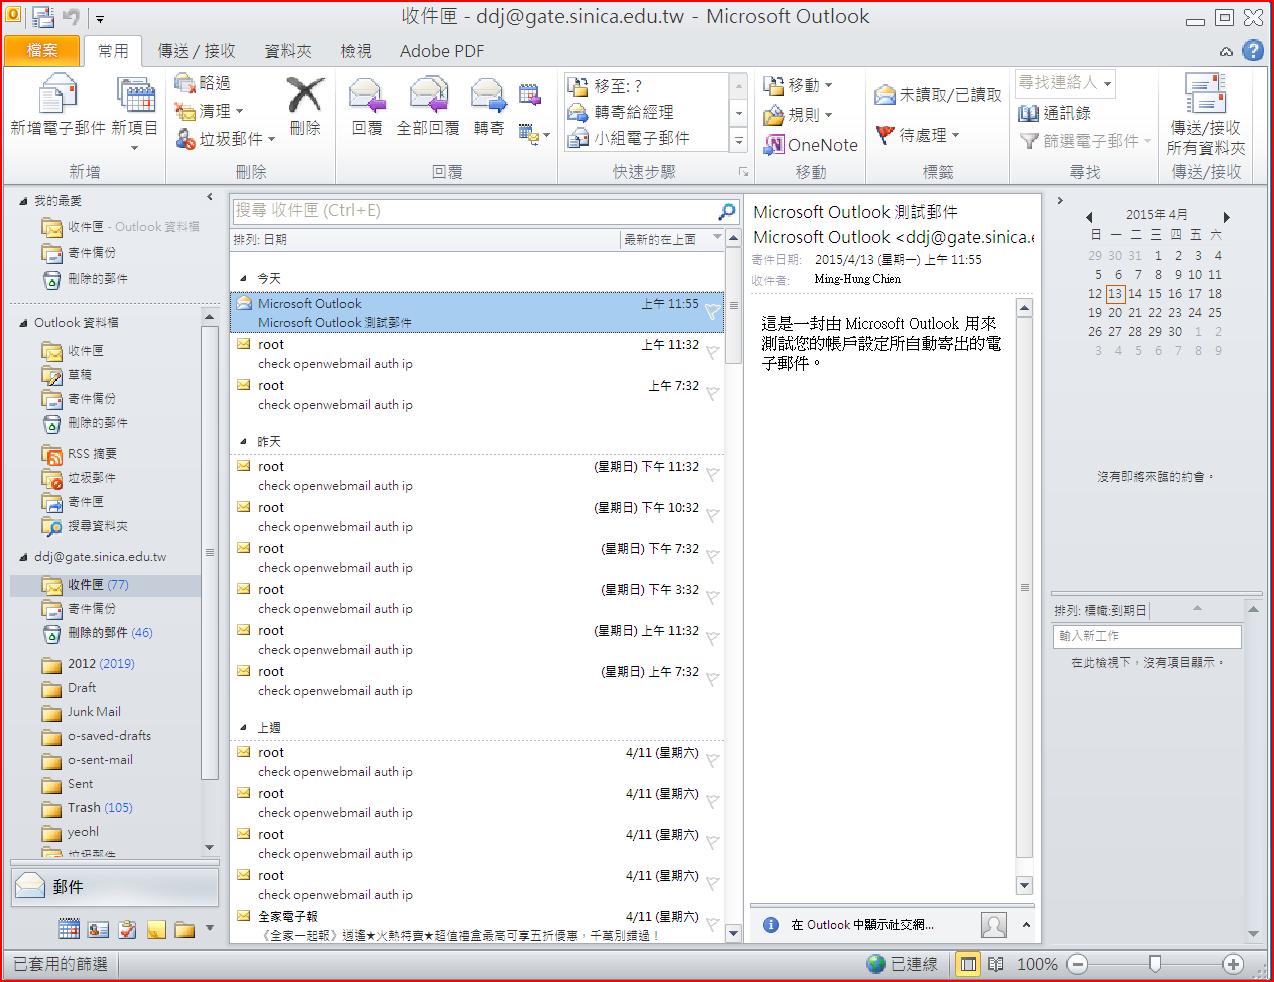Flag the (星期日) 下午 10:32 root message
Image resolution: width=1274 pixels, height=982 pixels.
[x=712, y=516]
